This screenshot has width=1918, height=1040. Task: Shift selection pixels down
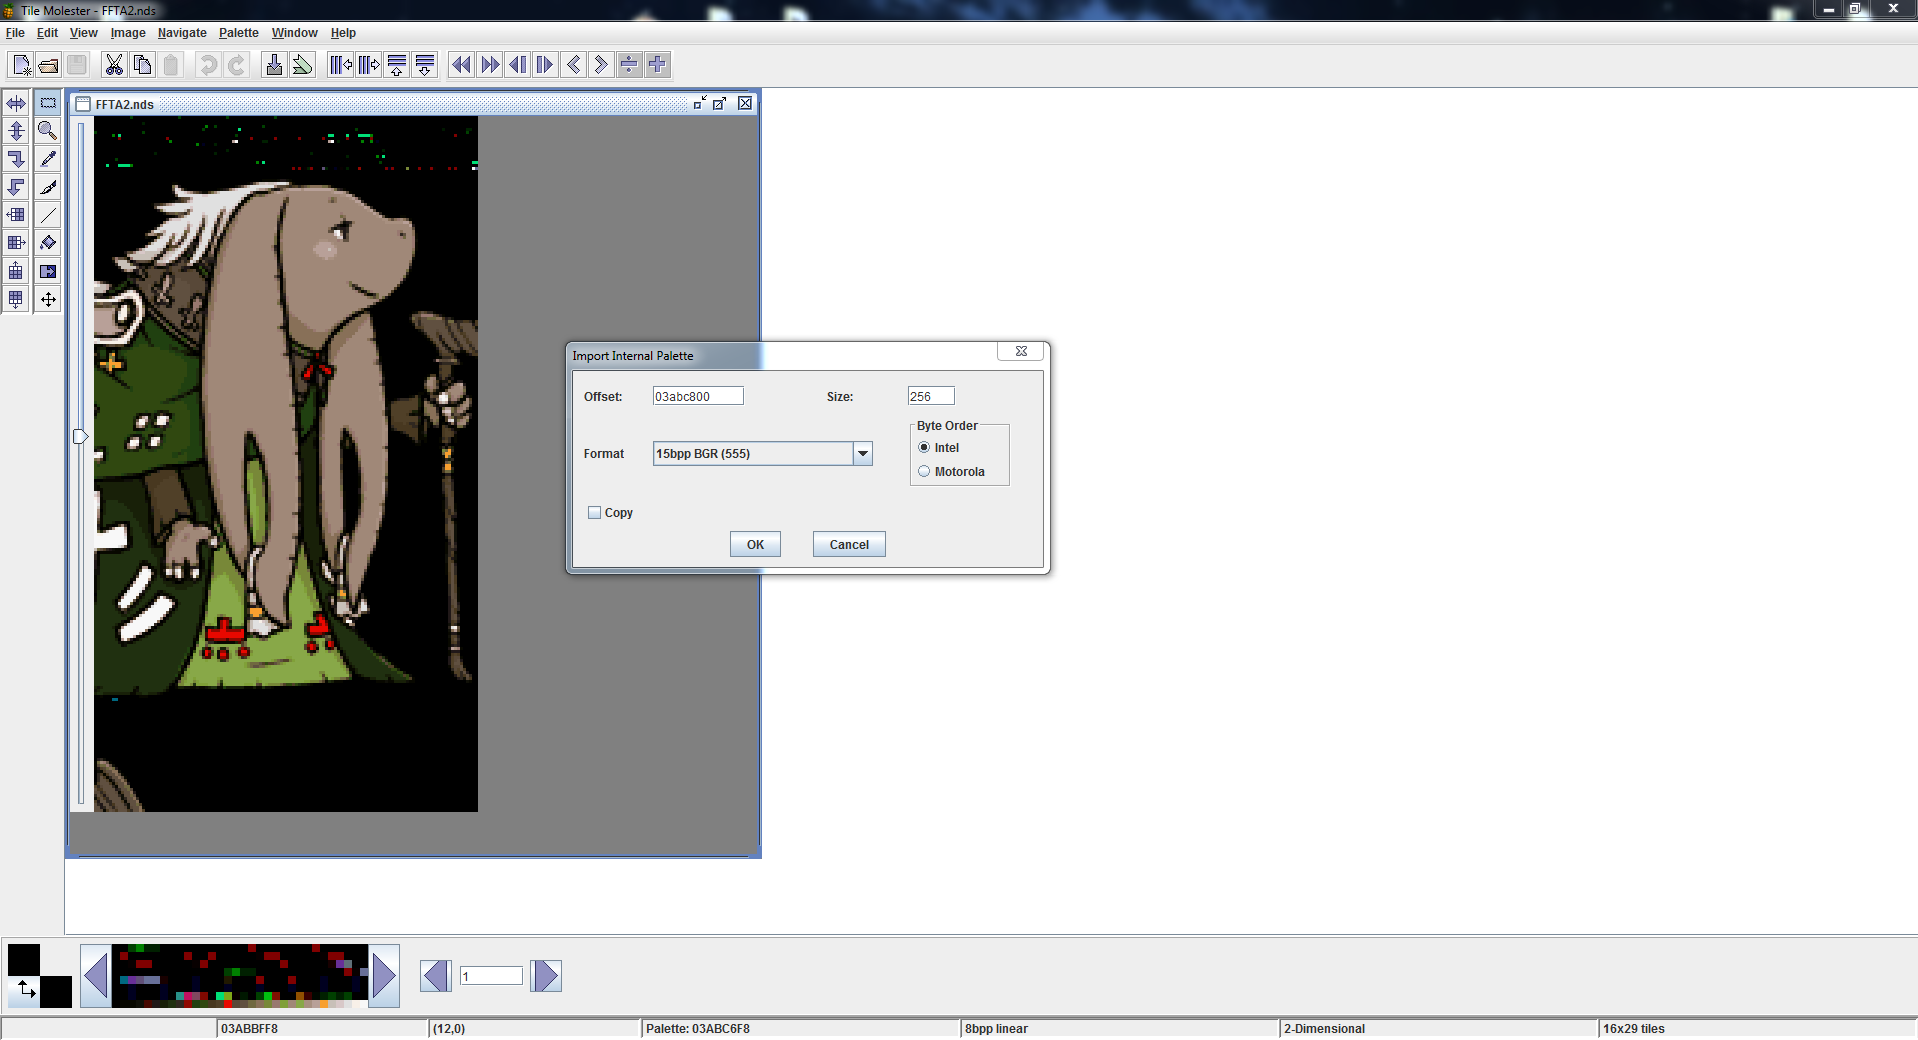coord(16,299)
